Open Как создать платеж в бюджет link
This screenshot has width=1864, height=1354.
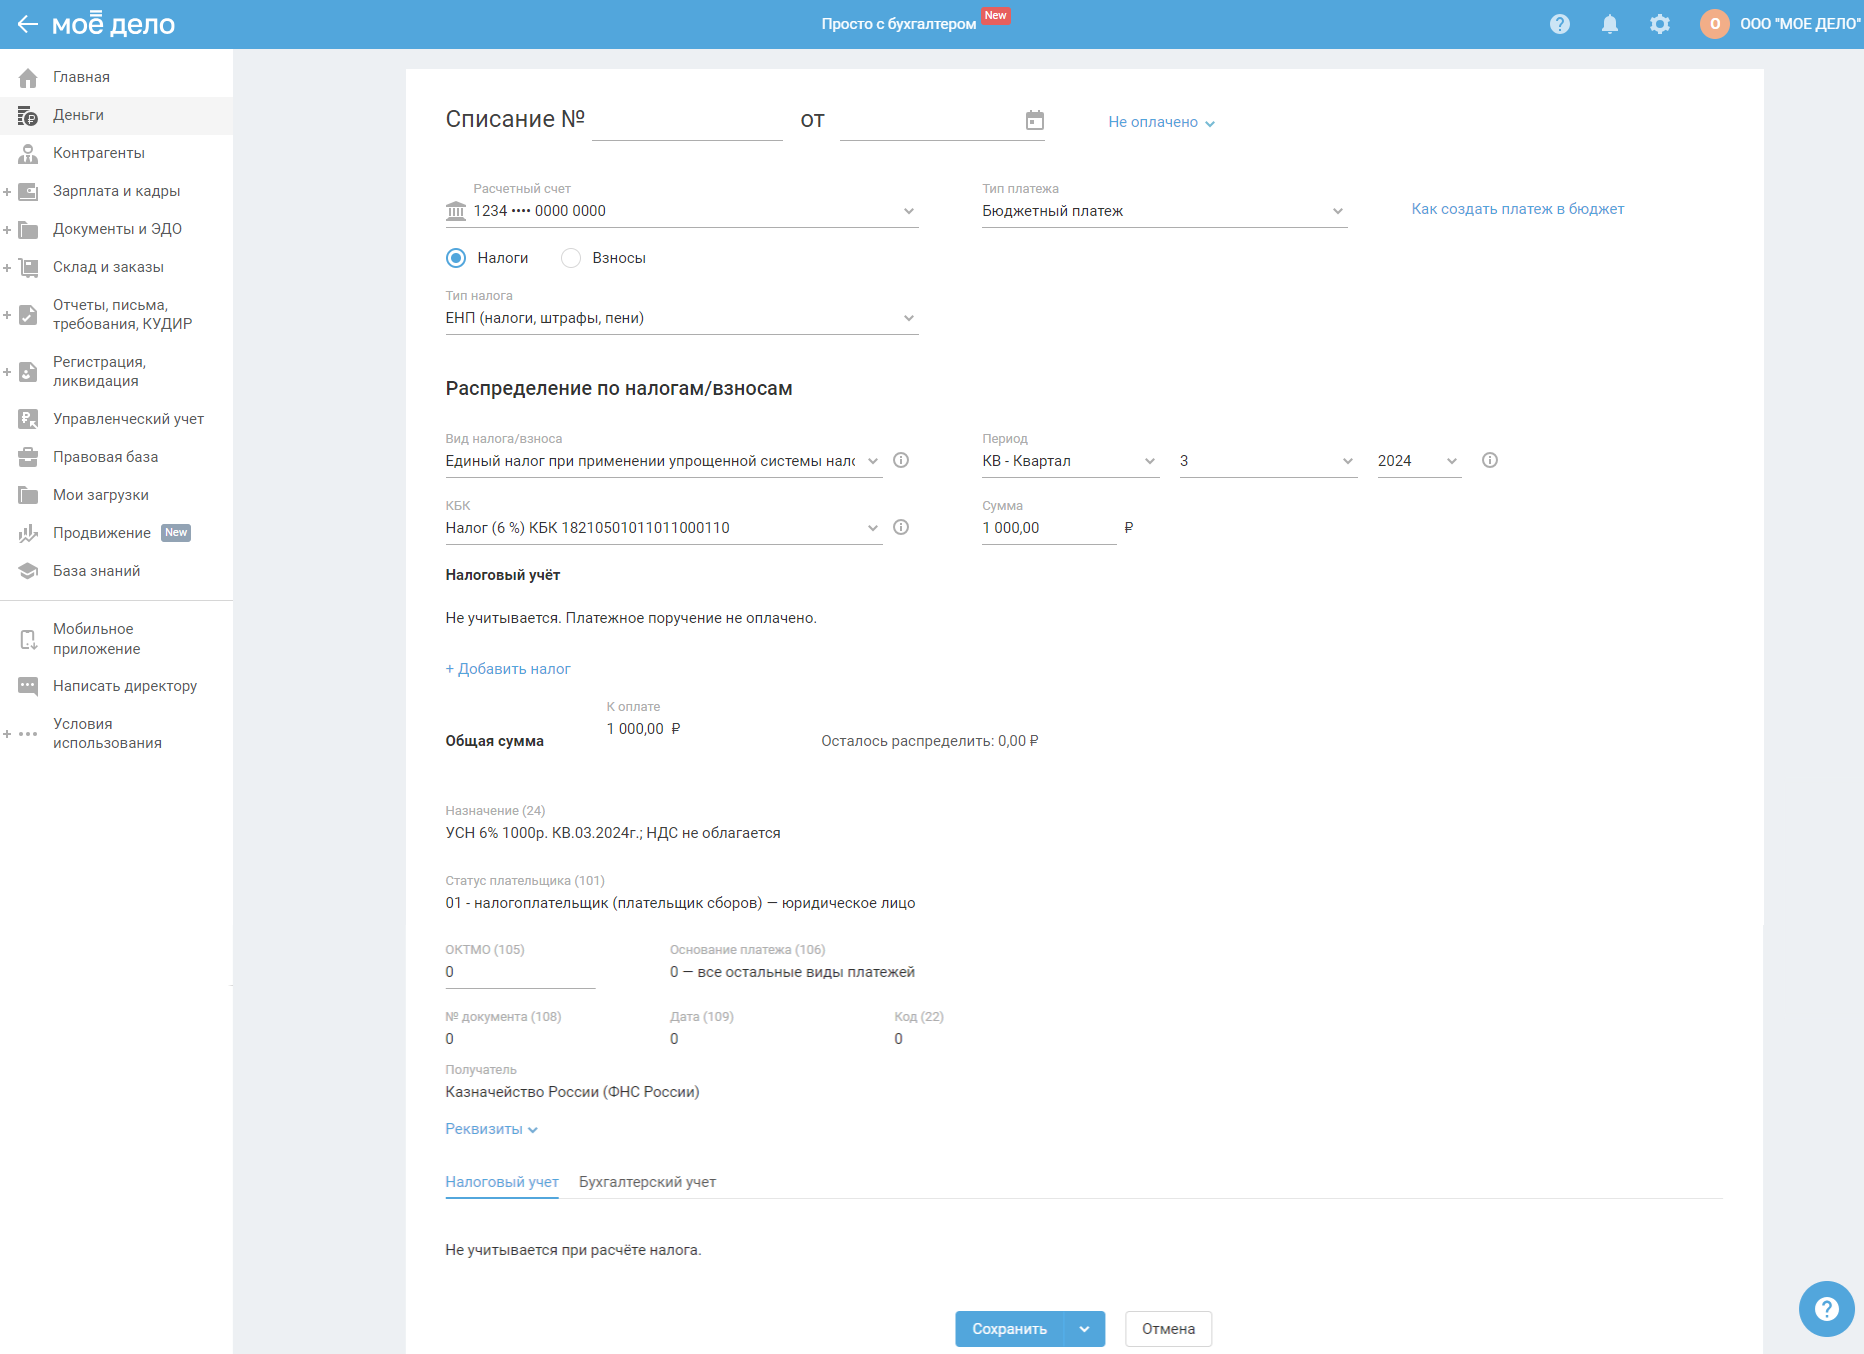(x=1518, y=209)
